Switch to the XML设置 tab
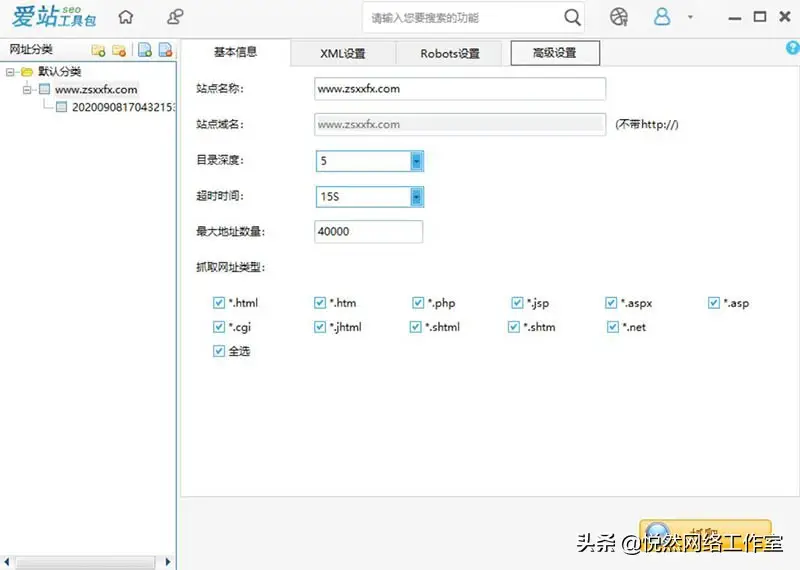Image resolution: width=800 pixels, height=570 pixels. click(343, 54)
